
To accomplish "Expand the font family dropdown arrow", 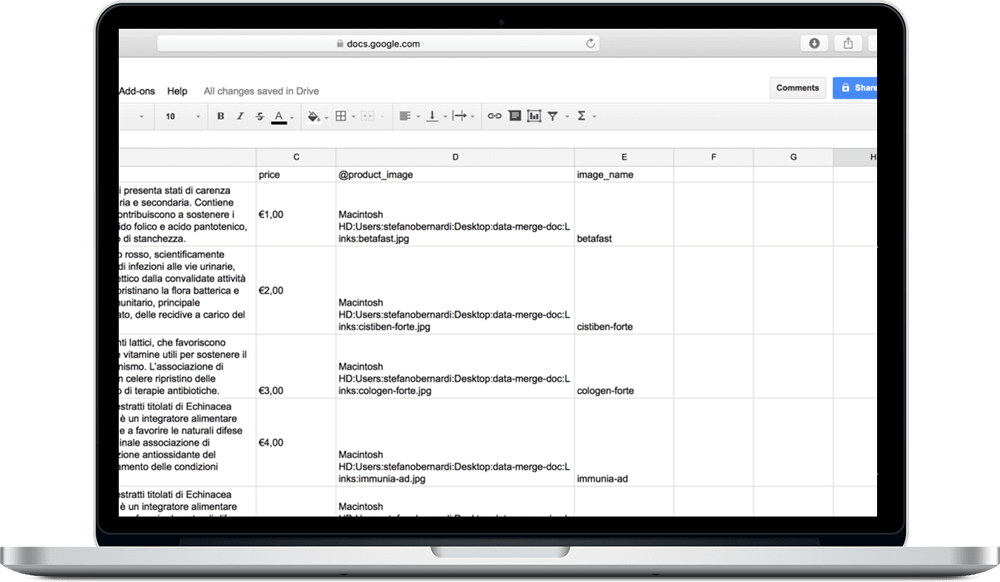I will pyautogui.click(x=142, y=117).
